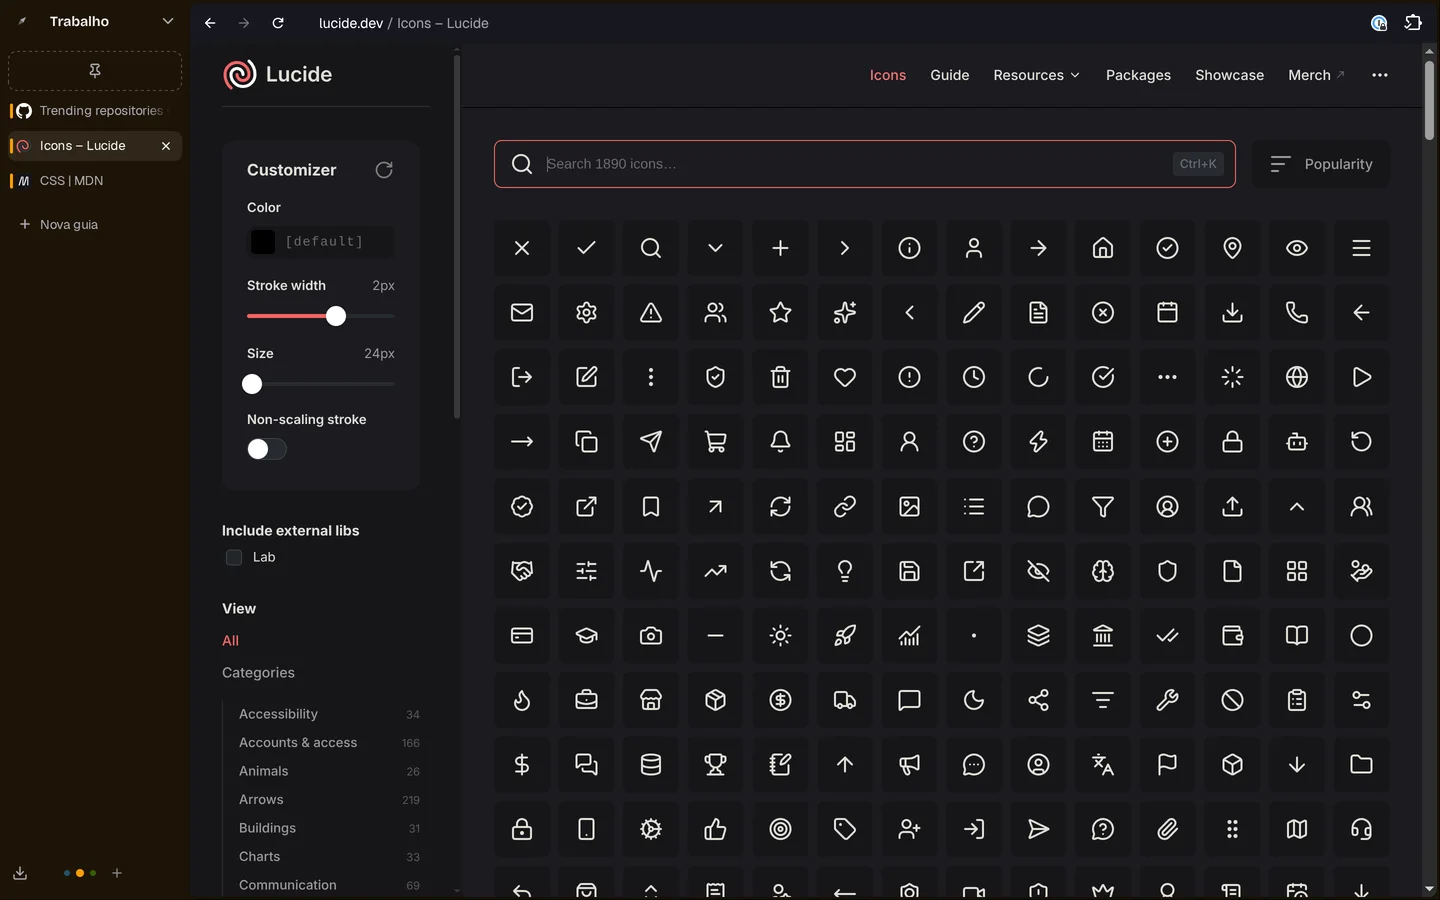This screenshot has height=900, width=1440.
Task: Reset the Customizer settings
Action: pos(384,170)
